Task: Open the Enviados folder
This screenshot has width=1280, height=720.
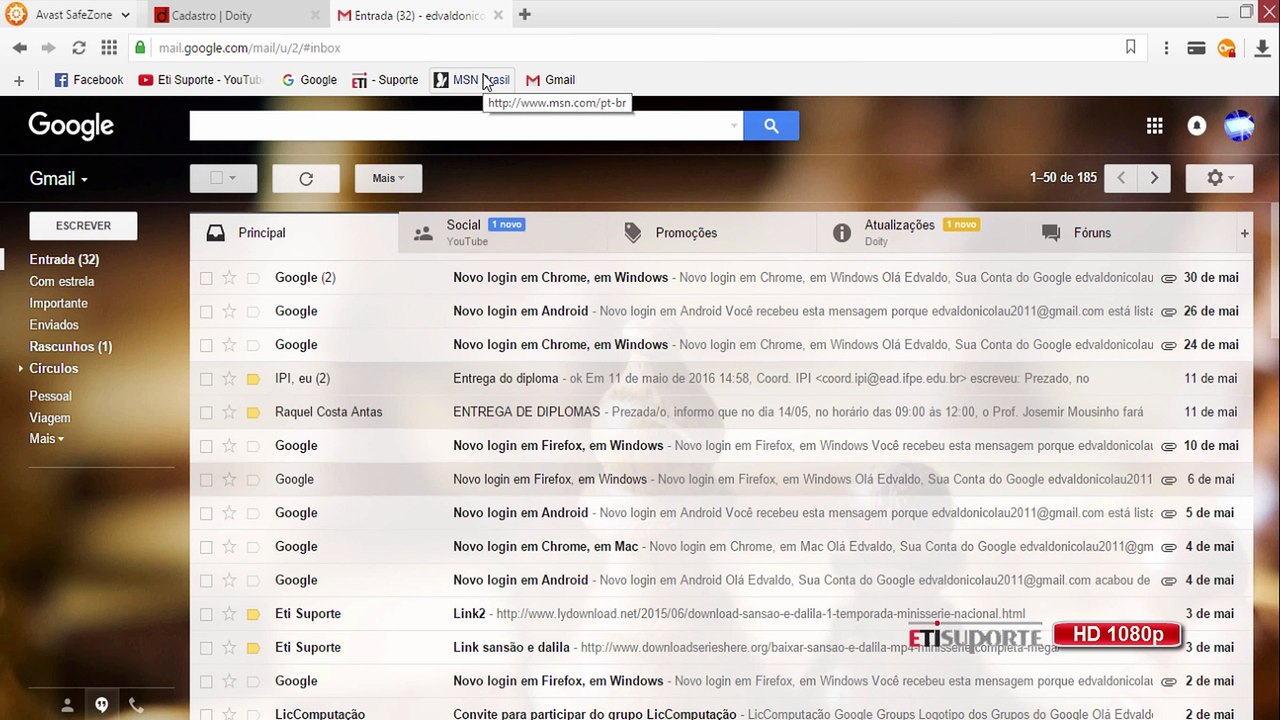Action: click(54, 325)
